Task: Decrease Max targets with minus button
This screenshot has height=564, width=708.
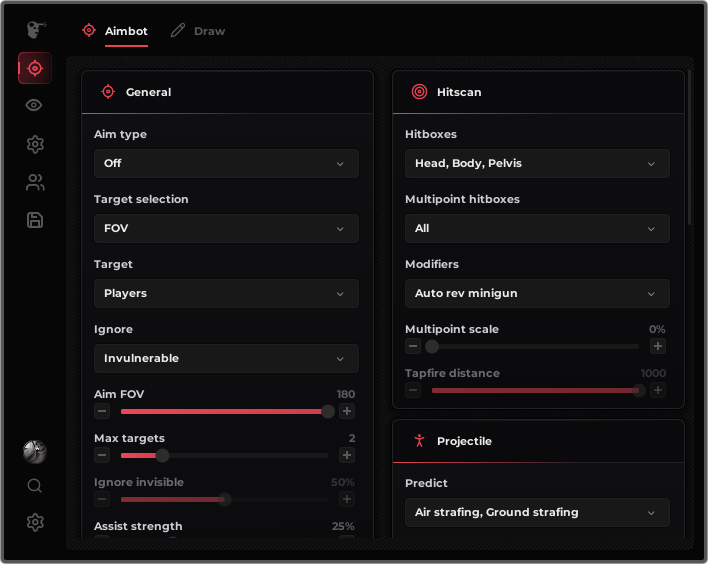Action: (102, 455)
